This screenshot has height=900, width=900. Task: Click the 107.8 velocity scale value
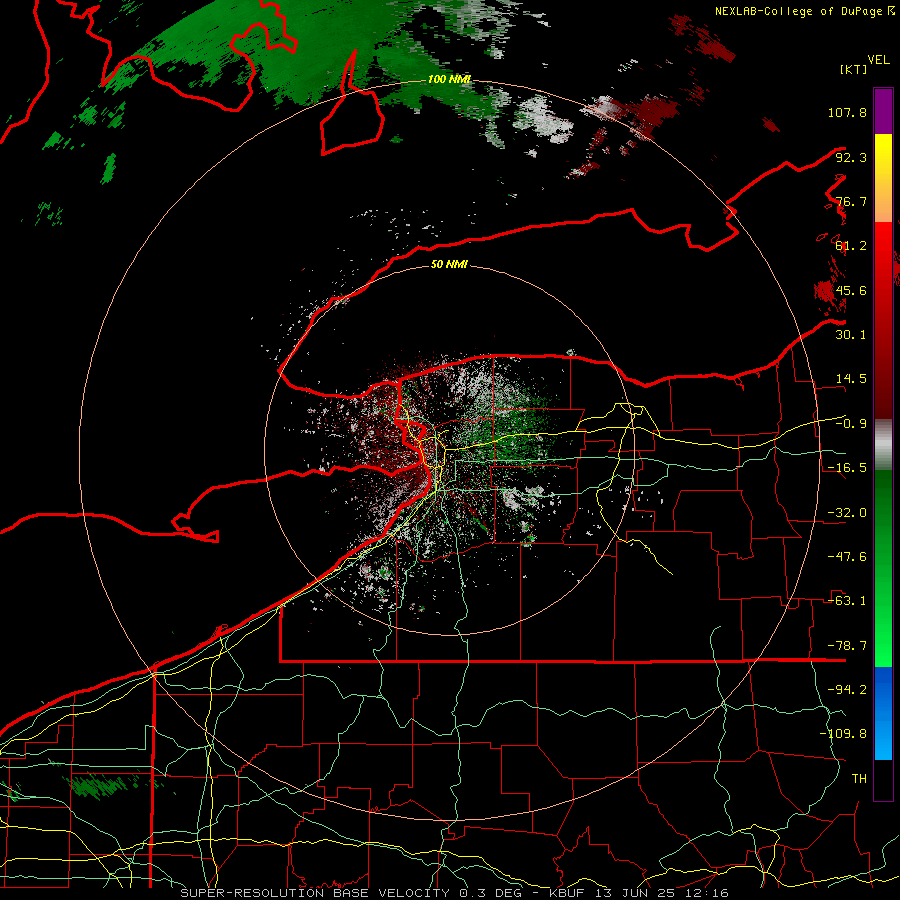[x=847, y=112]
